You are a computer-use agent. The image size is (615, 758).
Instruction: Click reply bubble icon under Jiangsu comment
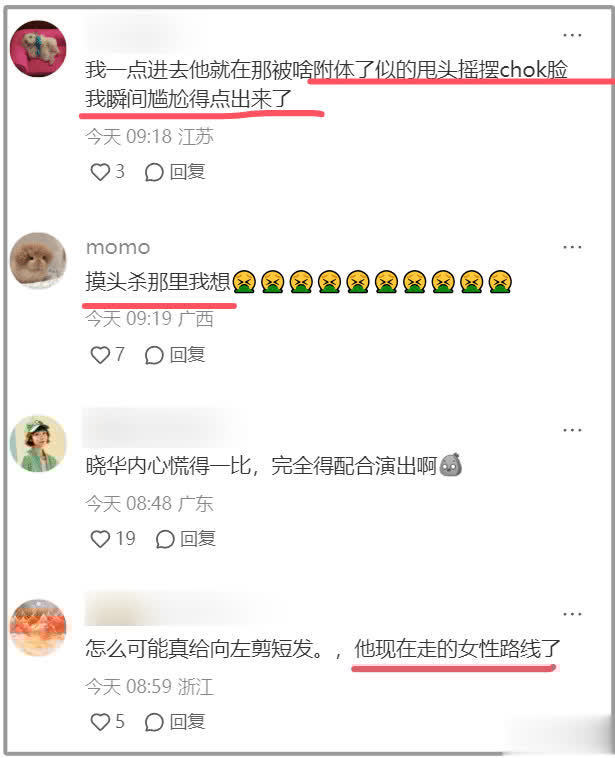pos(154,172)
